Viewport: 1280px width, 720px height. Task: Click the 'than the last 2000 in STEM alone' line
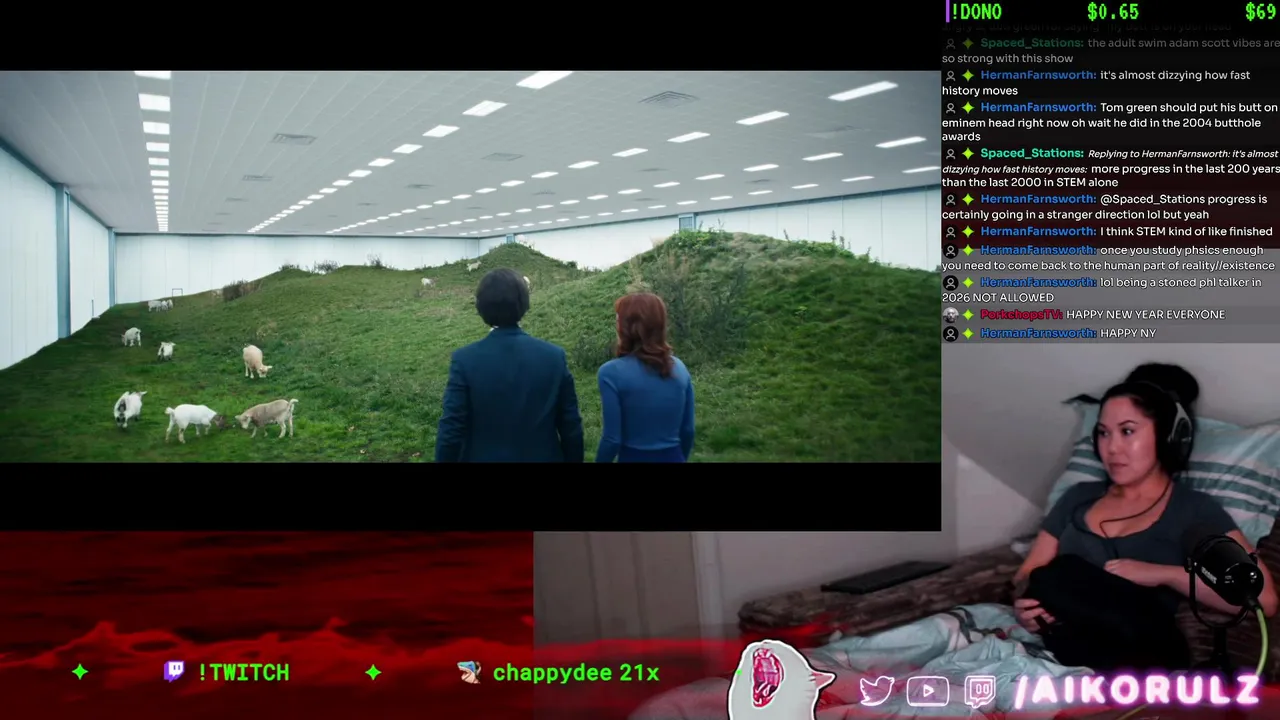click(x=1030, y=183)
